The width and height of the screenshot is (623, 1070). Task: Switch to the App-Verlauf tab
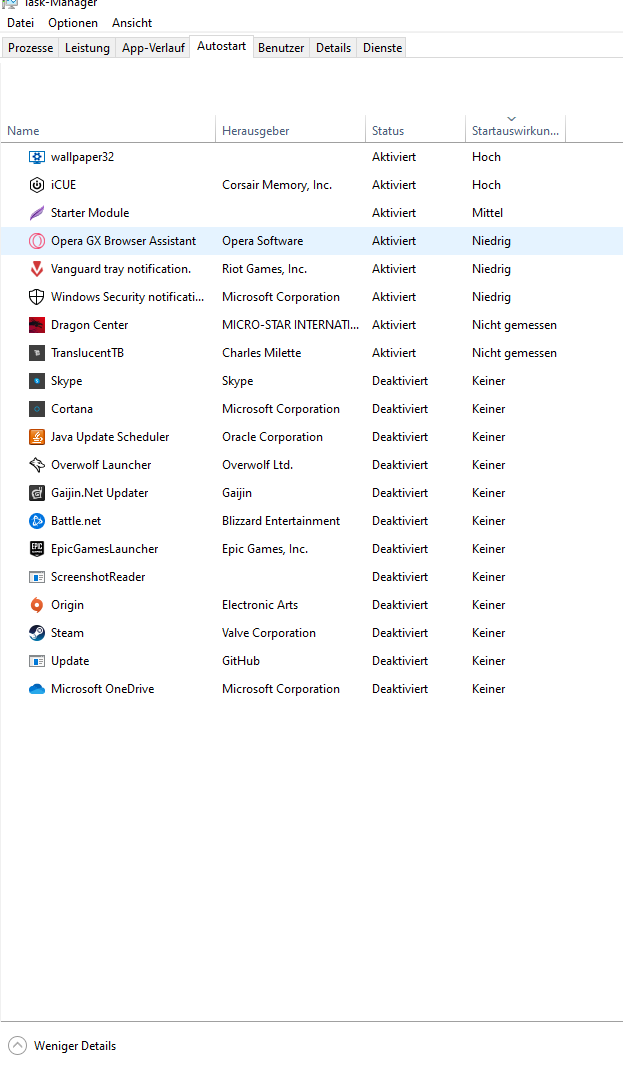coord(153,48)
